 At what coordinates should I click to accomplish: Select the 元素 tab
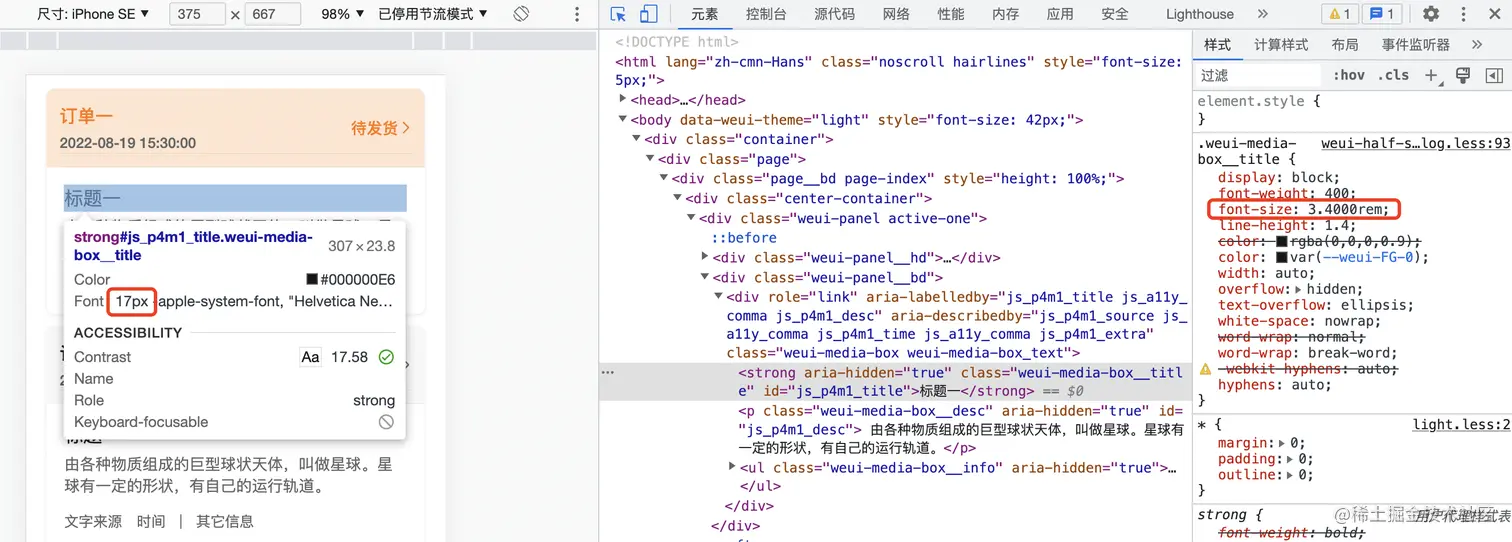[x=704, y=14]
